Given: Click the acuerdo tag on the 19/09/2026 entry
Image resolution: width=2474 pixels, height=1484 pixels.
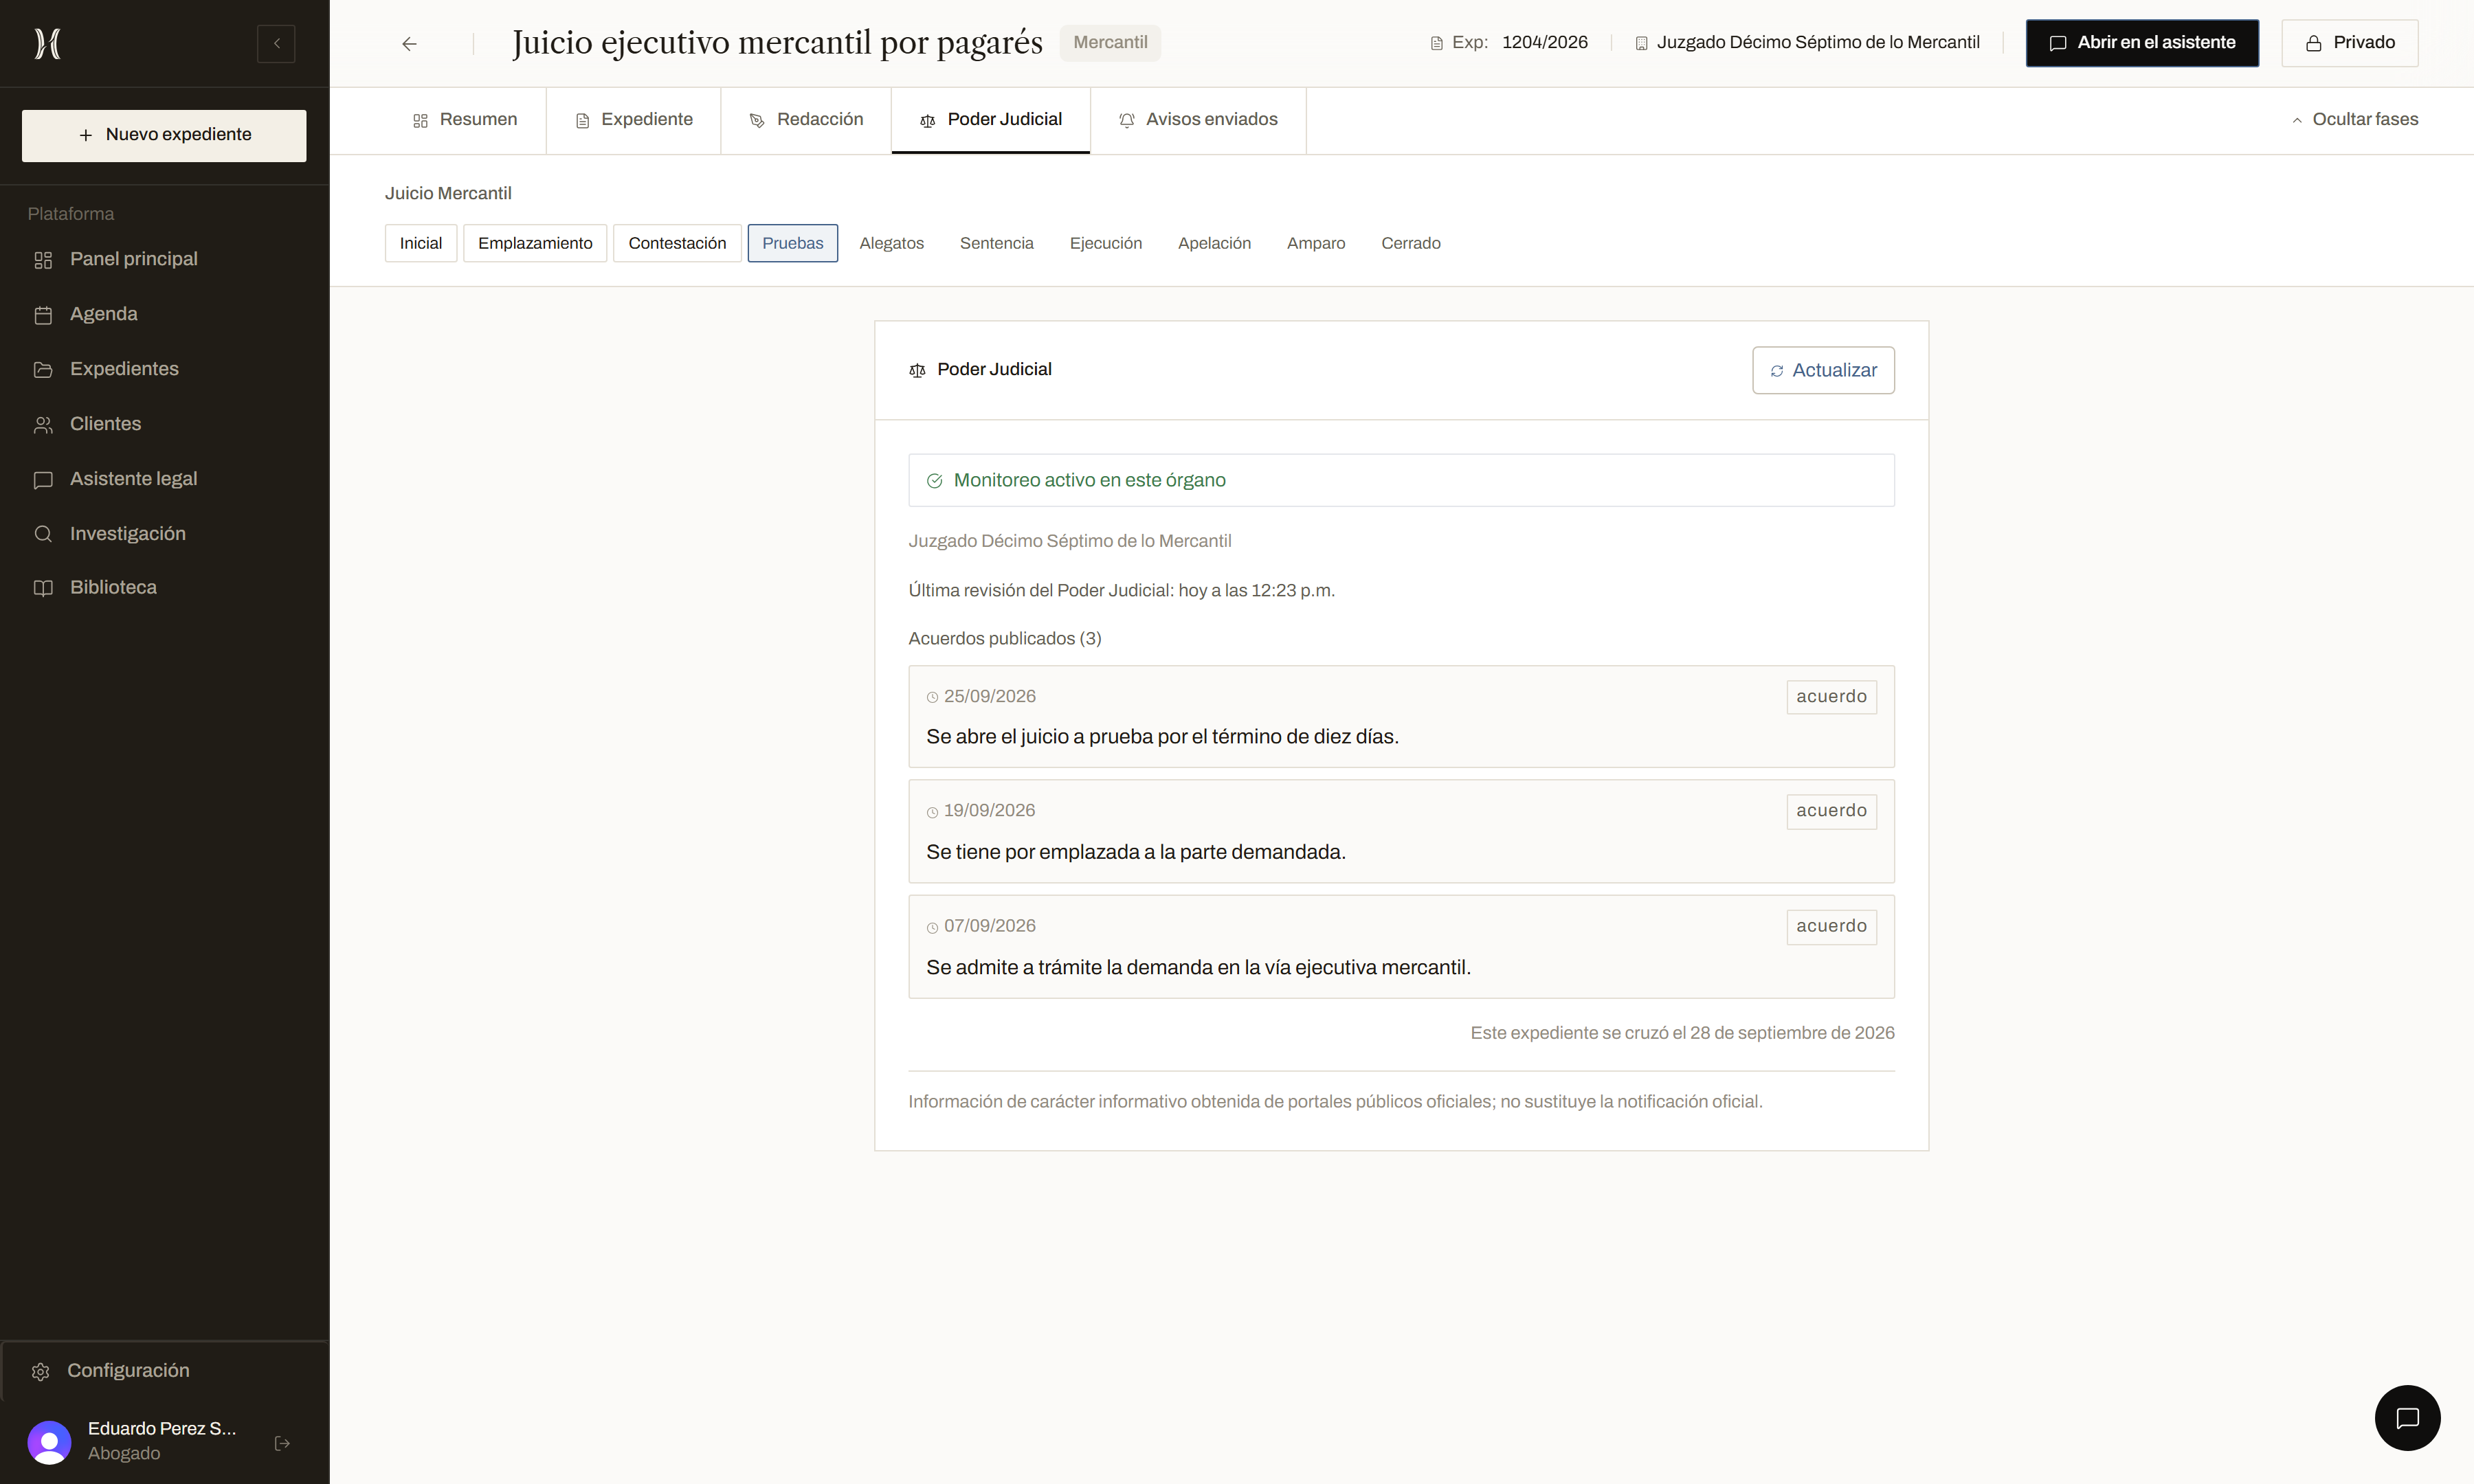Looking at the screenshot, I should 1831,811.
